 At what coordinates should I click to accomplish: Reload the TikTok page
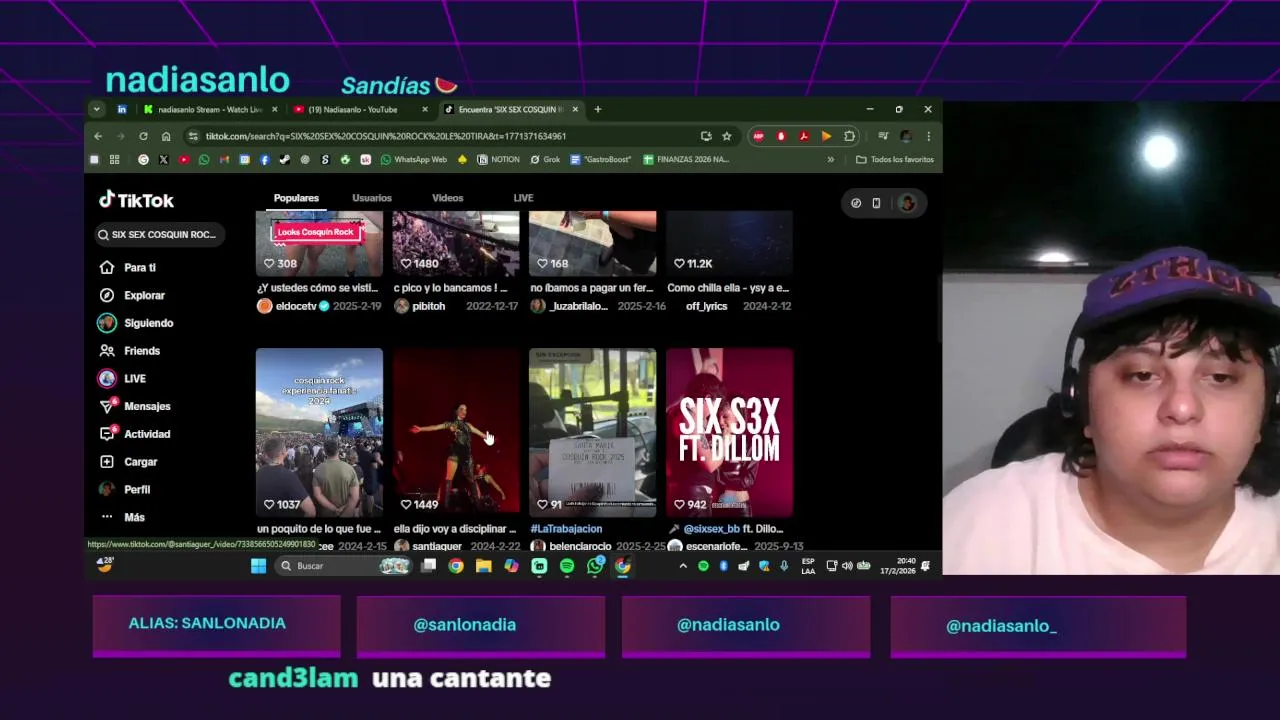coord(143,136)
